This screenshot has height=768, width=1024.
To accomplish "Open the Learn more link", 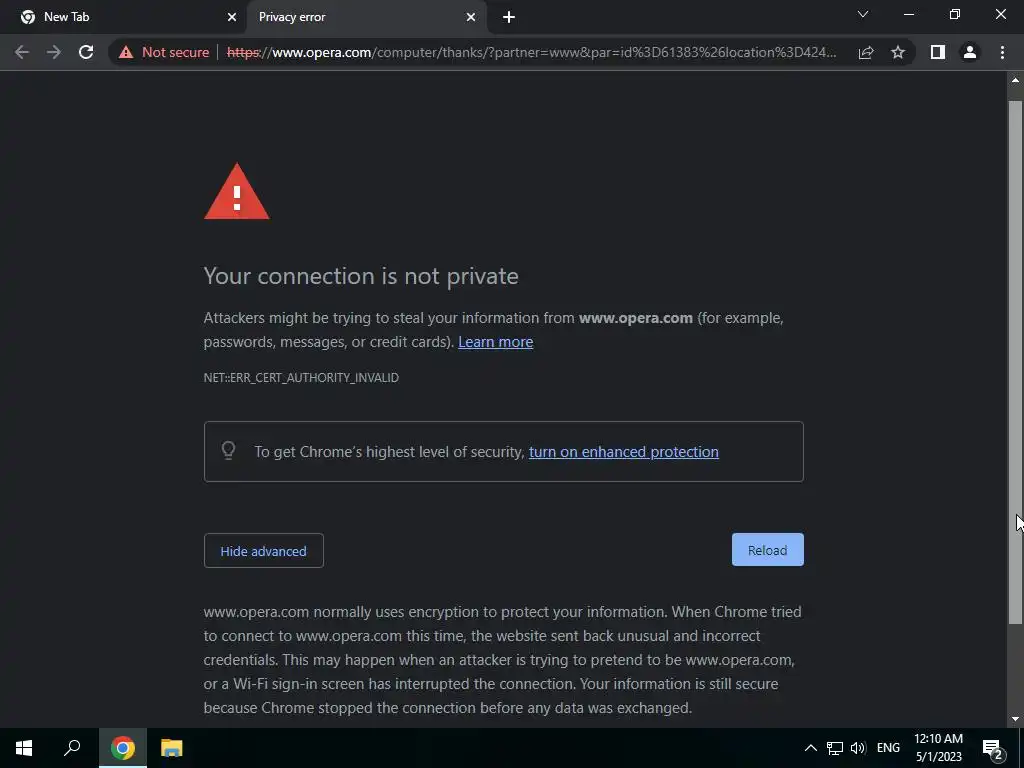I will click(496, 342).
